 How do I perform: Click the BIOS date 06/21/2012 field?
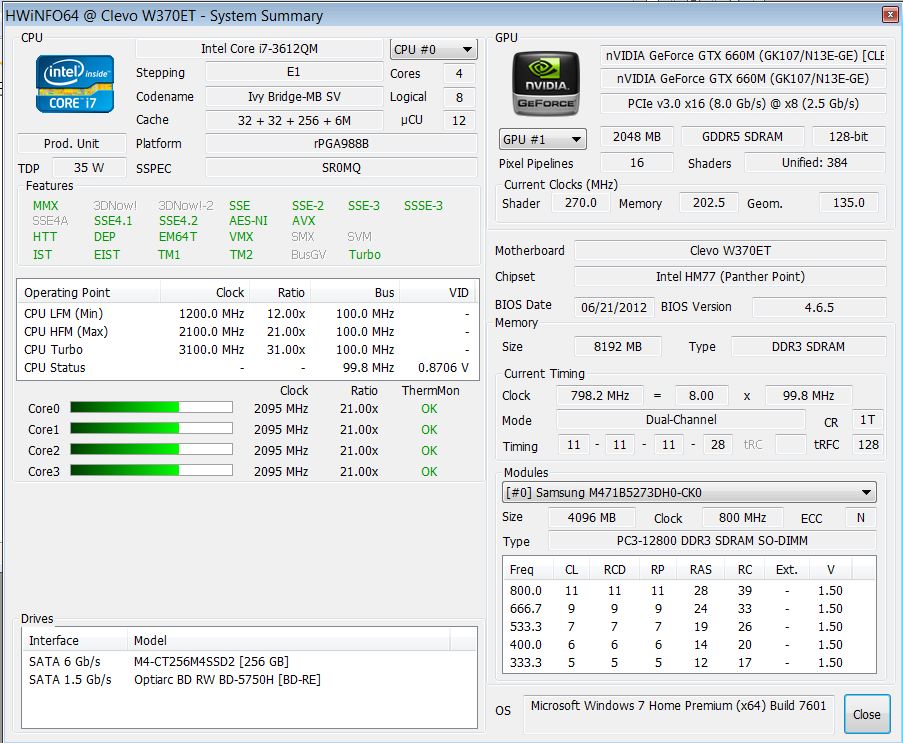coord(614,307)
